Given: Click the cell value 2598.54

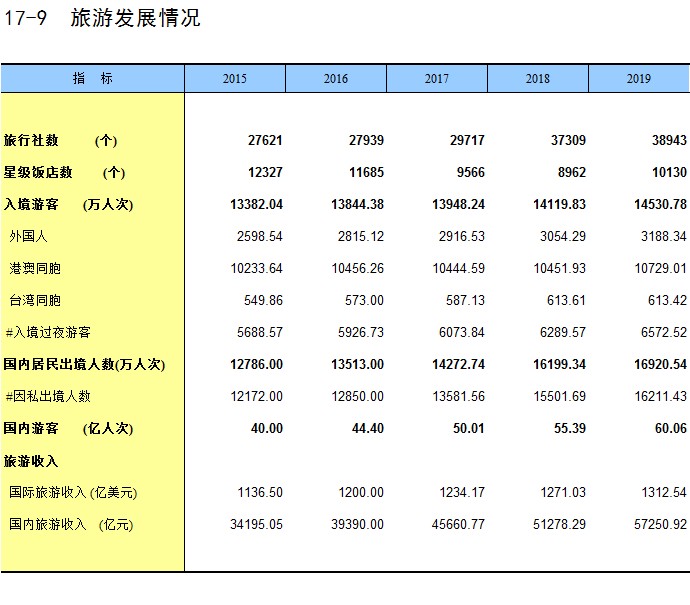Looking at the screenshot, I should point(260,236).
